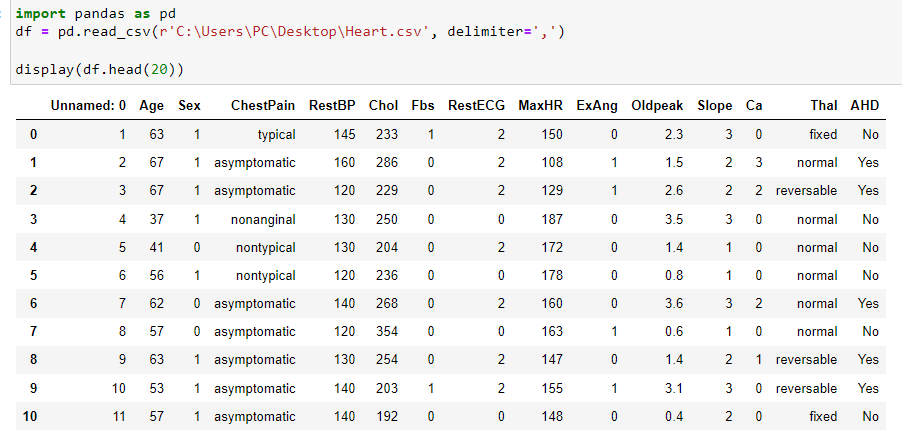Viewport: 902px width, 434px height.
Task: Click Oldpeak value 0.8
Action: coord(674,276)
